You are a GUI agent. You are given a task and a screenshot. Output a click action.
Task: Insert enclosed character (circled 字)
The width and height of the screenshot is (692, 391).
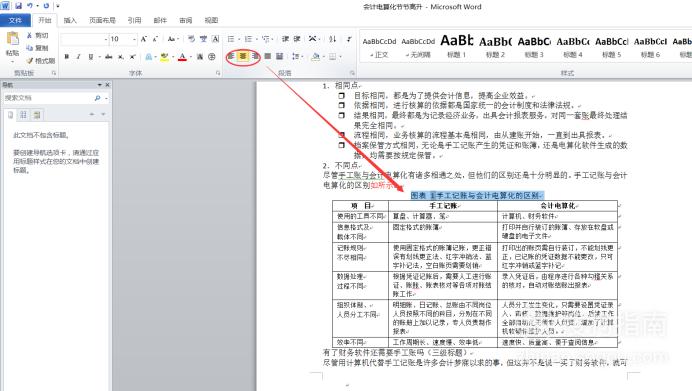tap(212, 57)
